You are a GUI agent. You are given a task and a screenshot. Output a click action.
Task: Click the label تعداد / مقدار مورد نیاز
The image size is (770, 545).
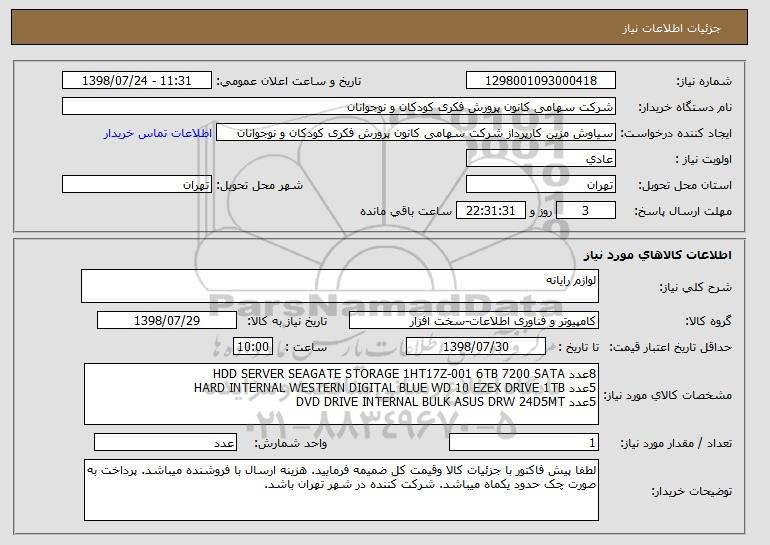(x=676, y=444)
